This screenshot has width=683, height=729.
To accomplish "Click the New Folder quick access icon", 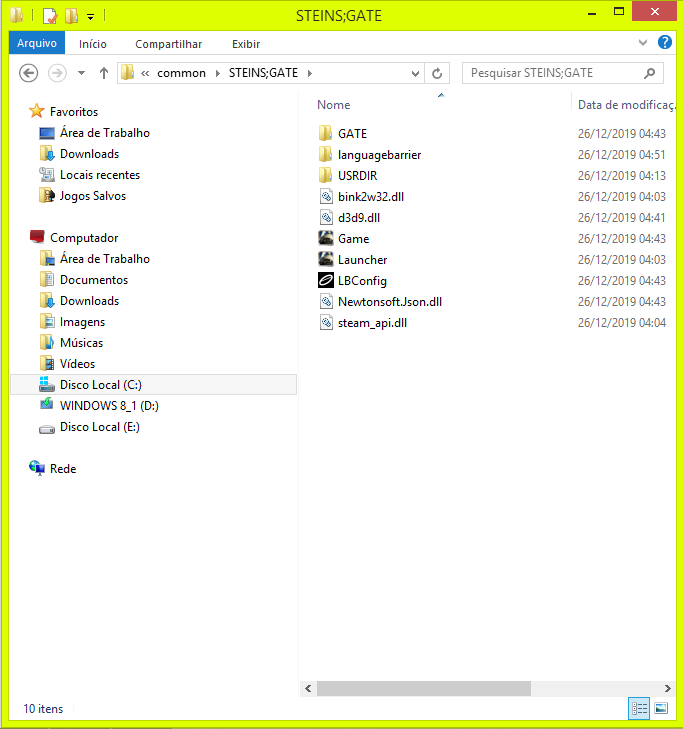I will [x=71, y=16].
